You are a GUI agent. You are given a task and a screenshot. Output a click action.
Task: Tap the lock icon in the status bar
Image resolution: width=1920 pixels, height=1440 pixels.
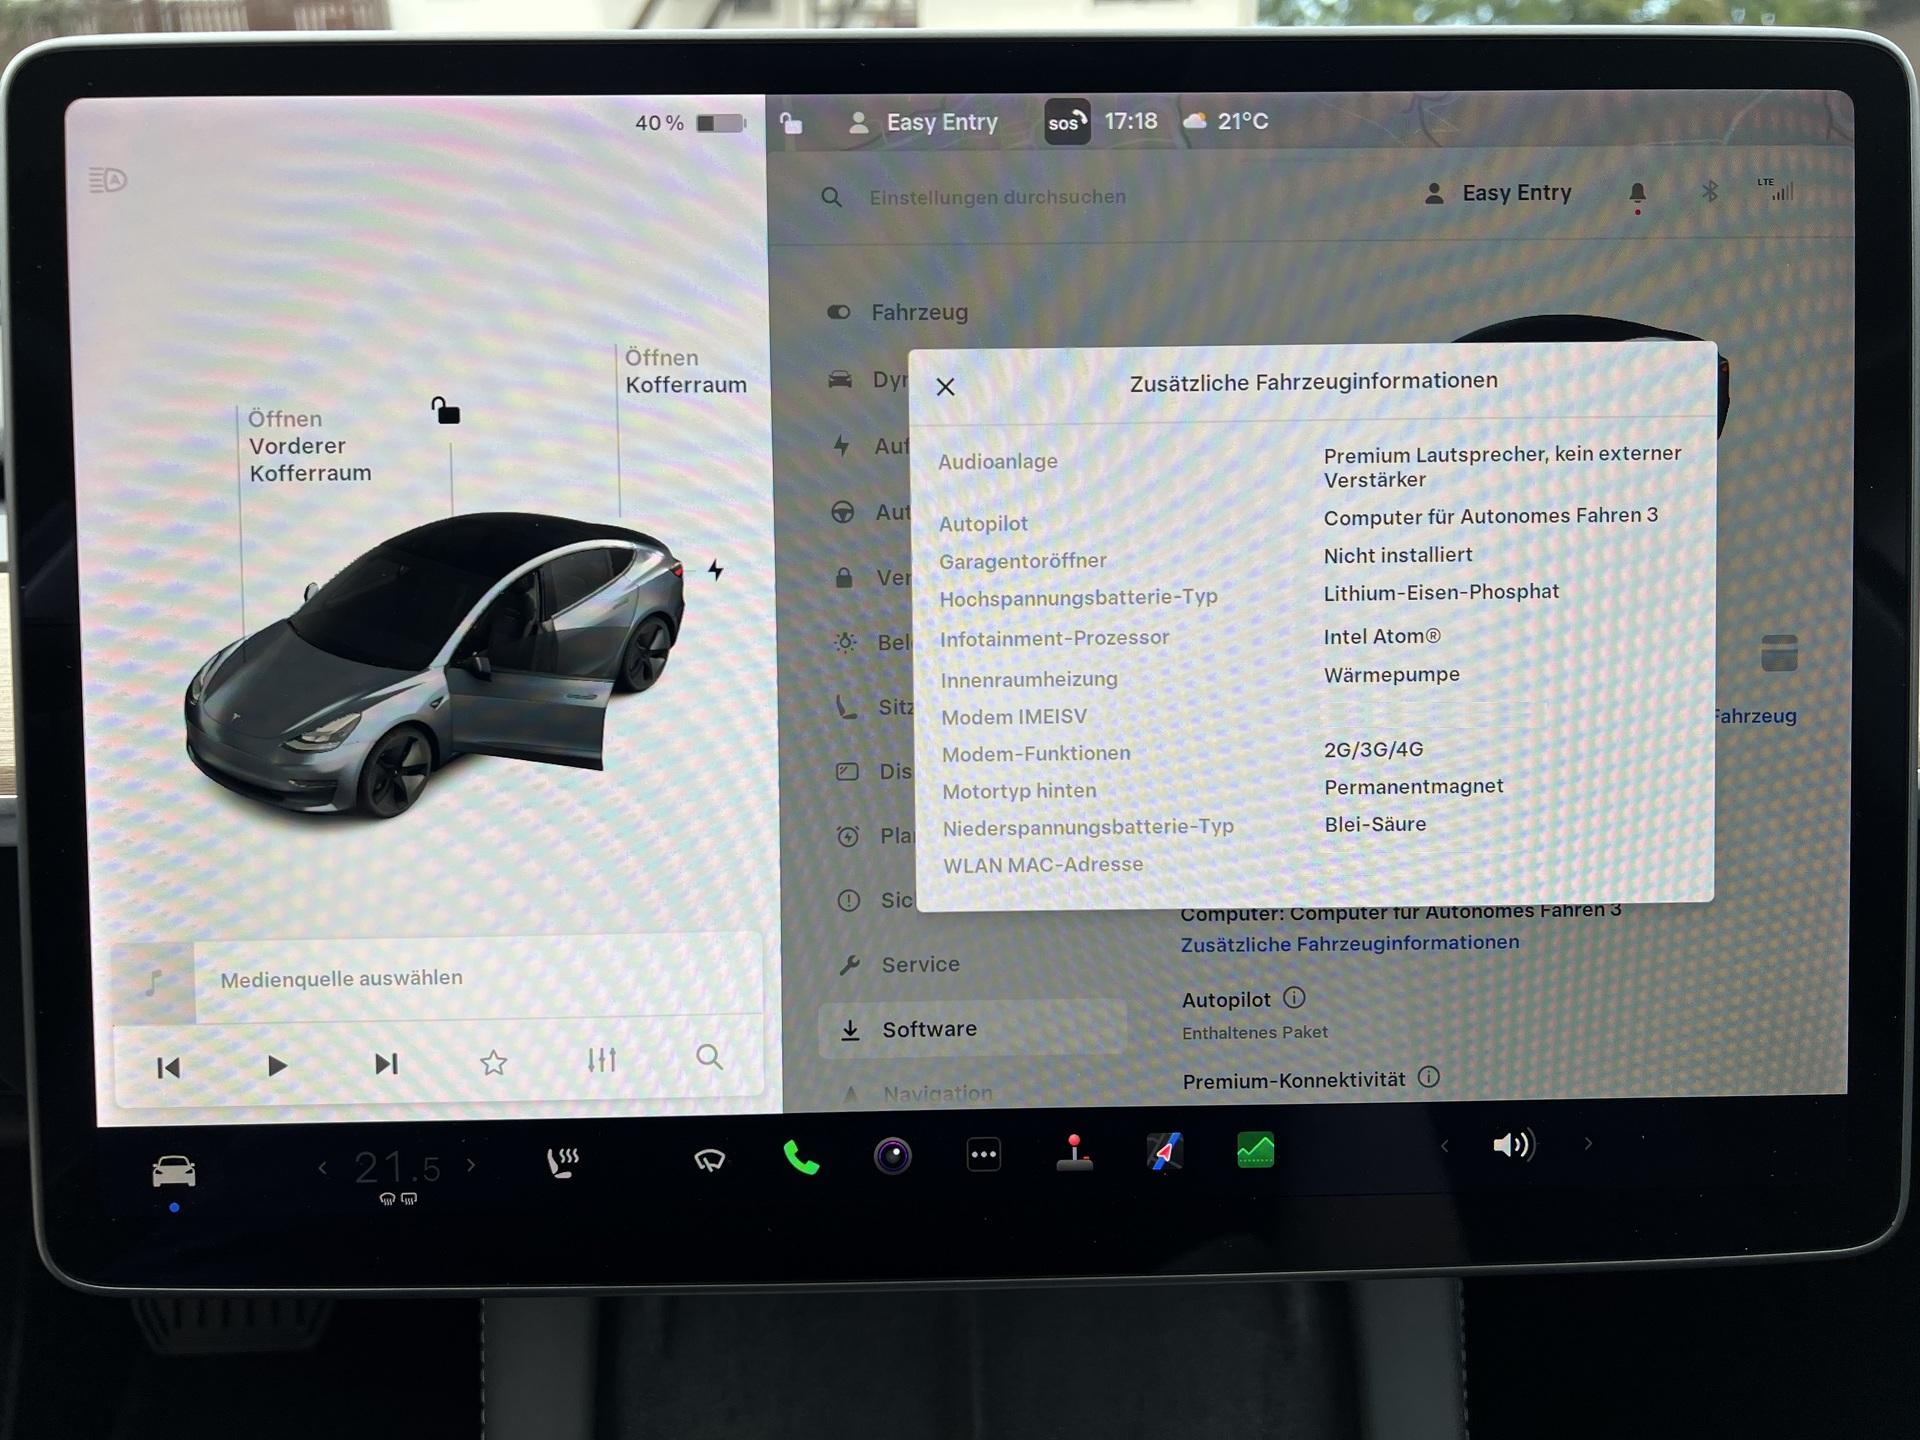click(791, 123)
